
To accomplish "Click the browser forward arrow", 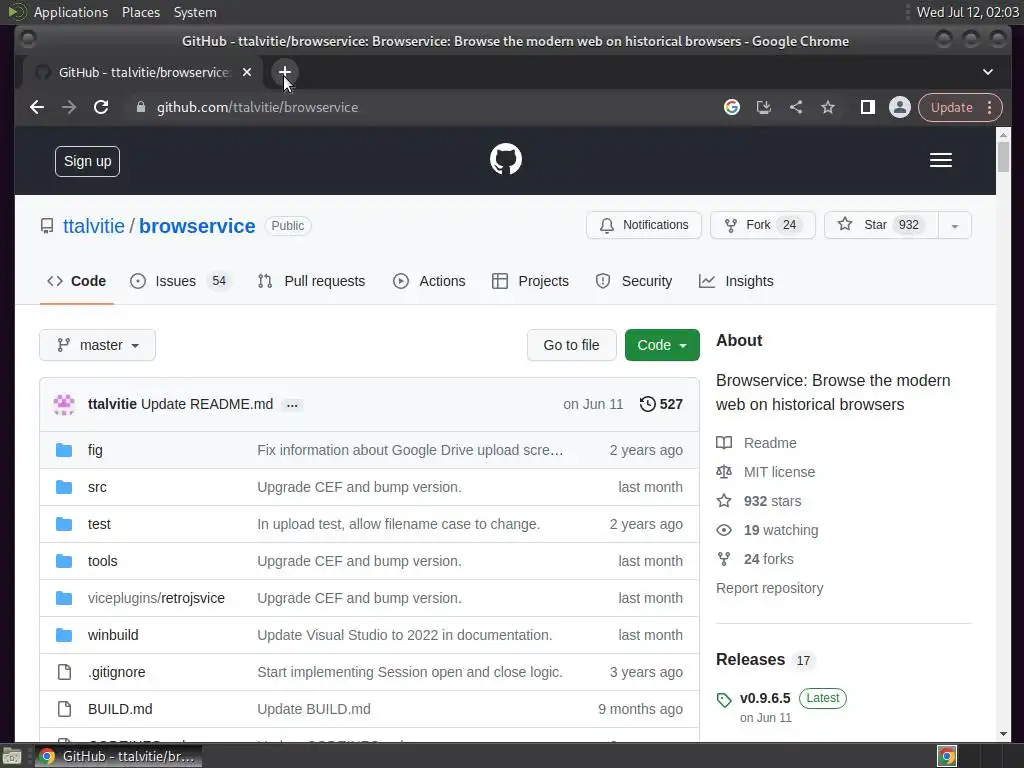I will (69, 107).
